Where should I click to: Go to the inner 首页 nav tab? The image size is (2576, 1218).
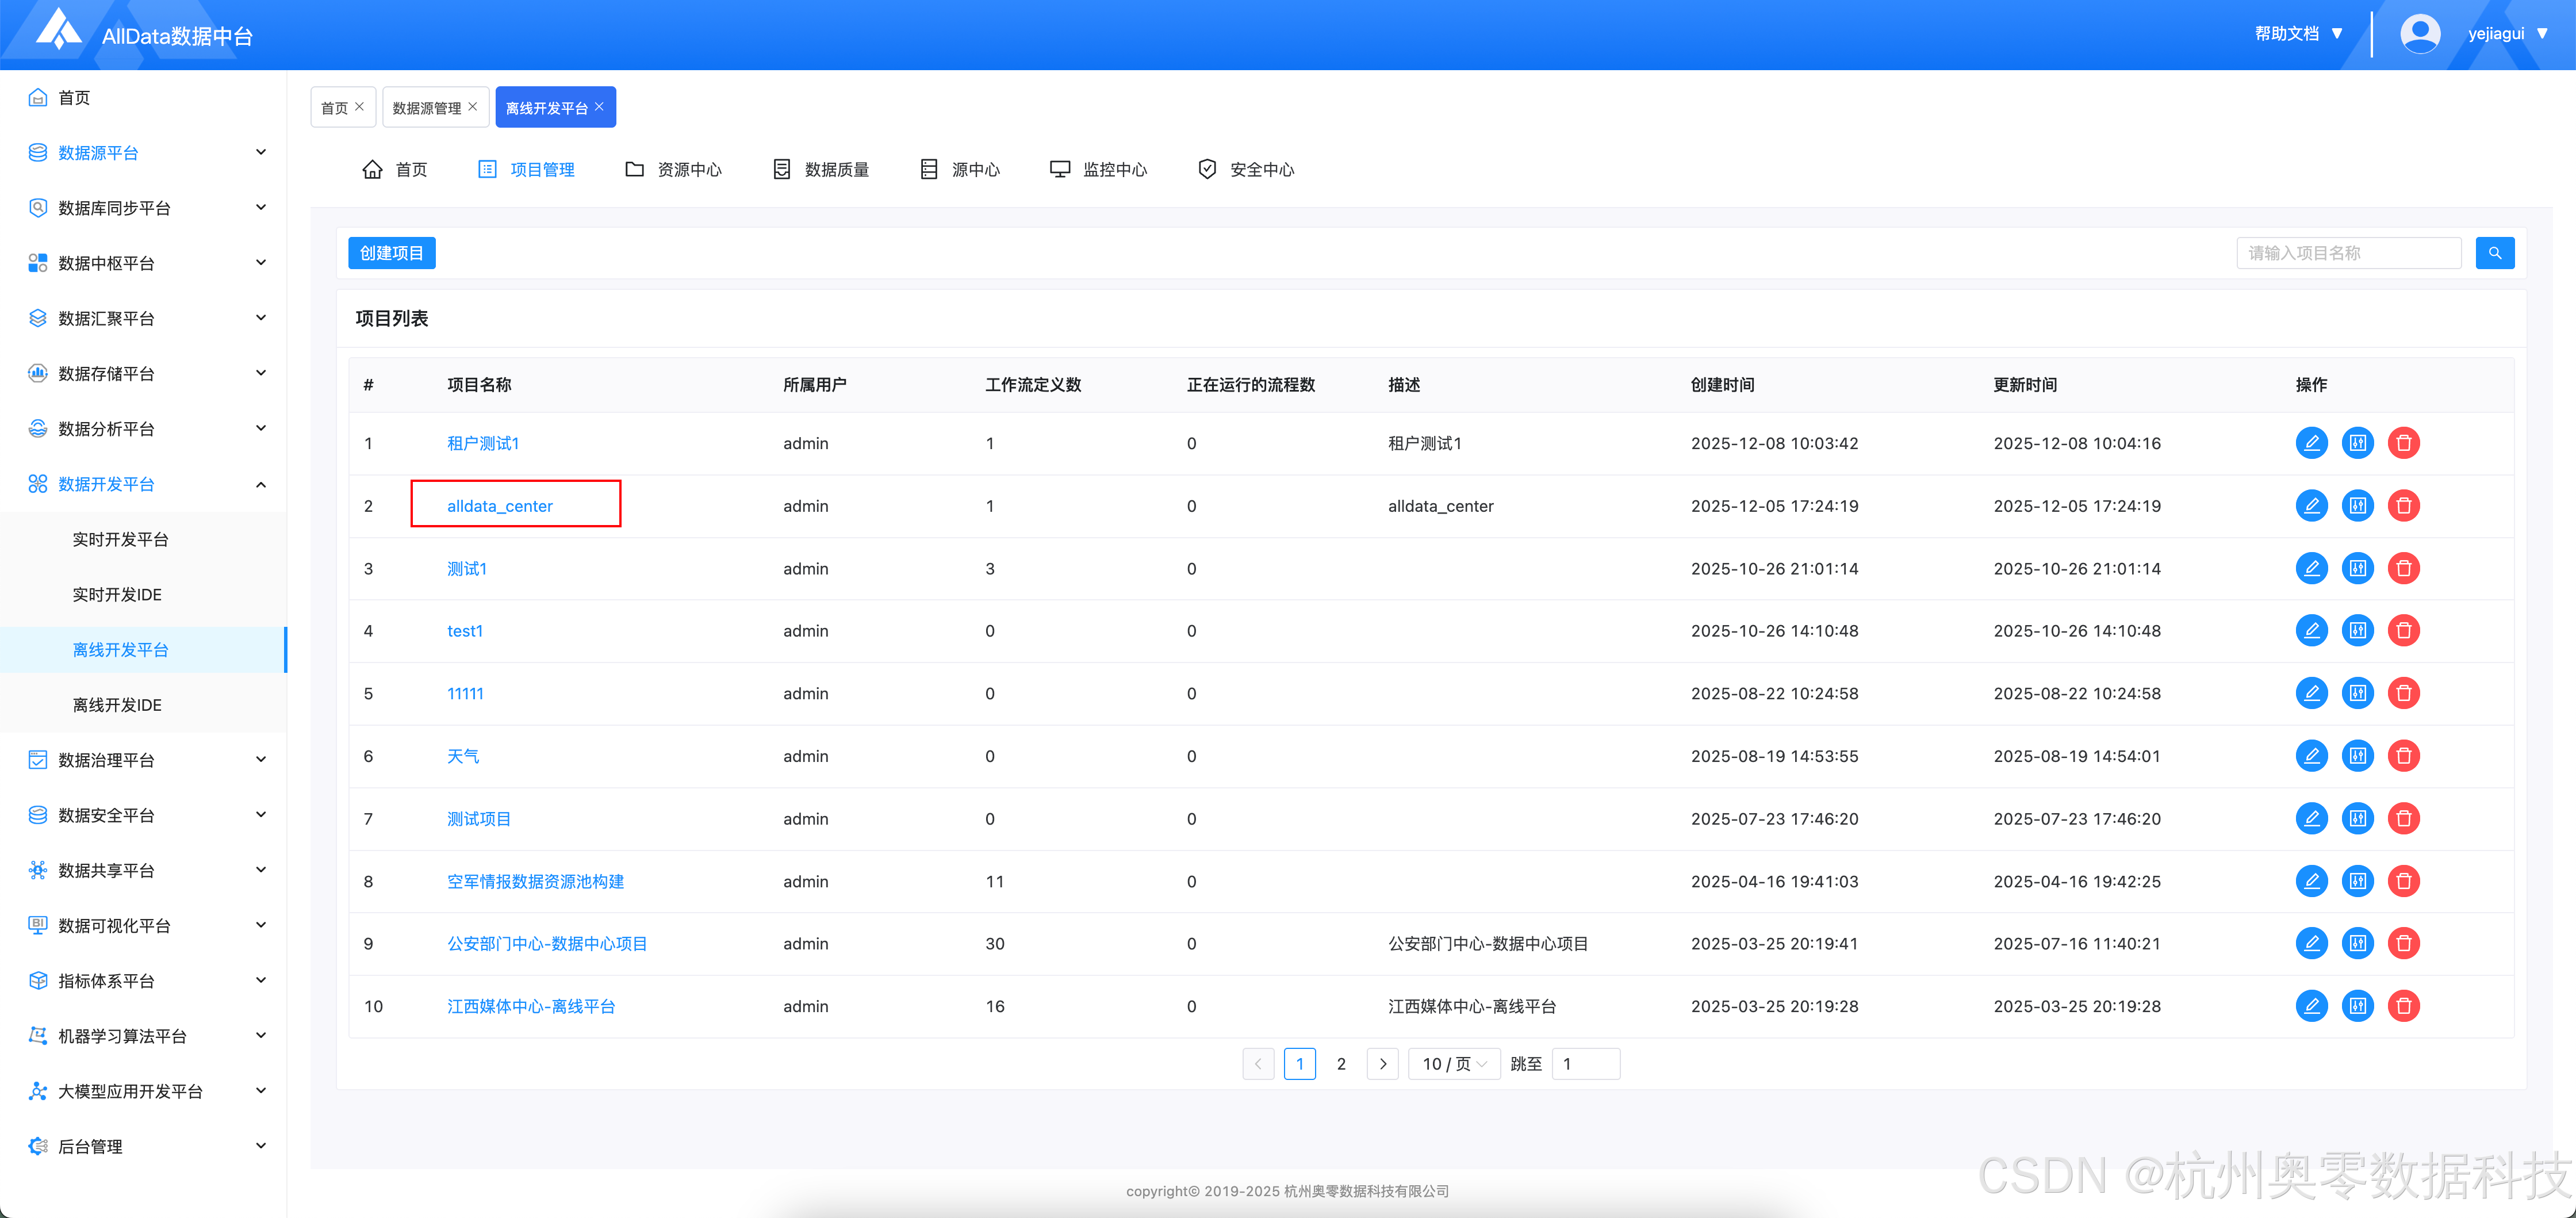pos(394,170)
